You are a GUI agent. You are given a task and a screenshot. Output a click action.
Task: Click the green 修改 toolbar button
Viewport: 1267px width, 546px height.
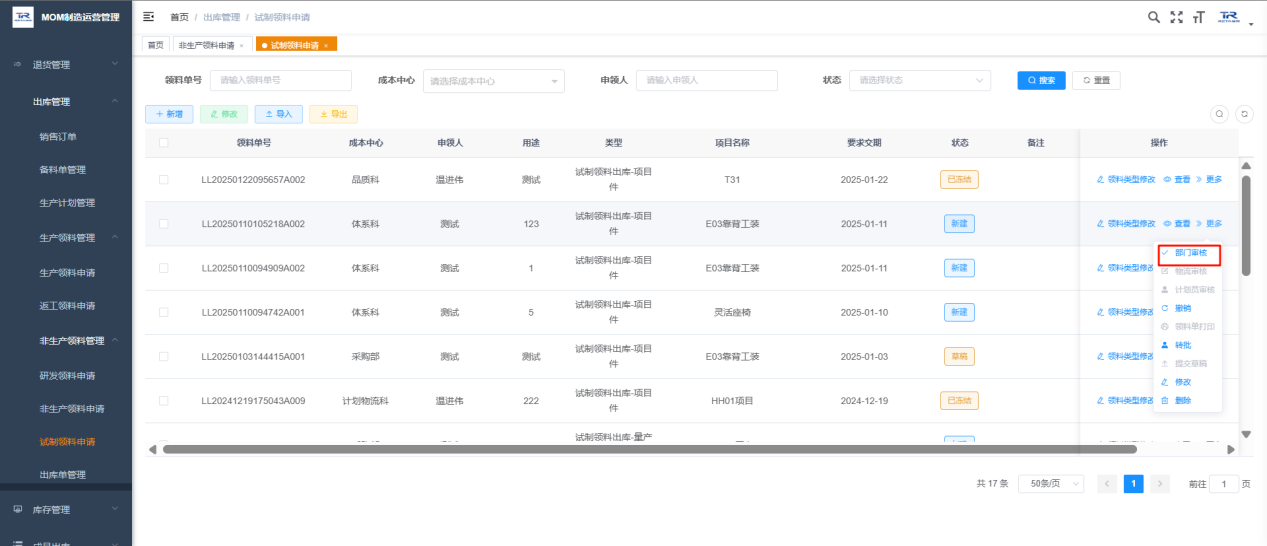tap(224, 114)
